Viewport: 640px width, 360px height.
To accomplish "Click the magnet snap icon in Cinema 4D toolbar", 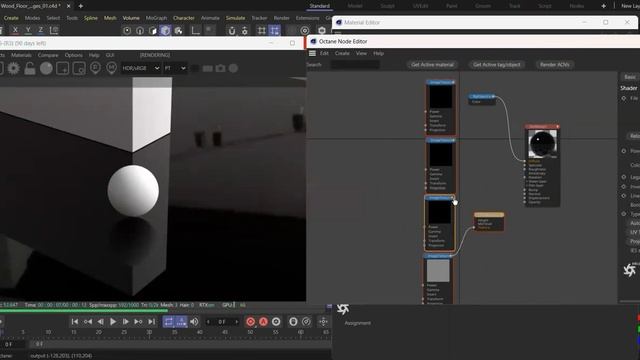I will (231, 31).
